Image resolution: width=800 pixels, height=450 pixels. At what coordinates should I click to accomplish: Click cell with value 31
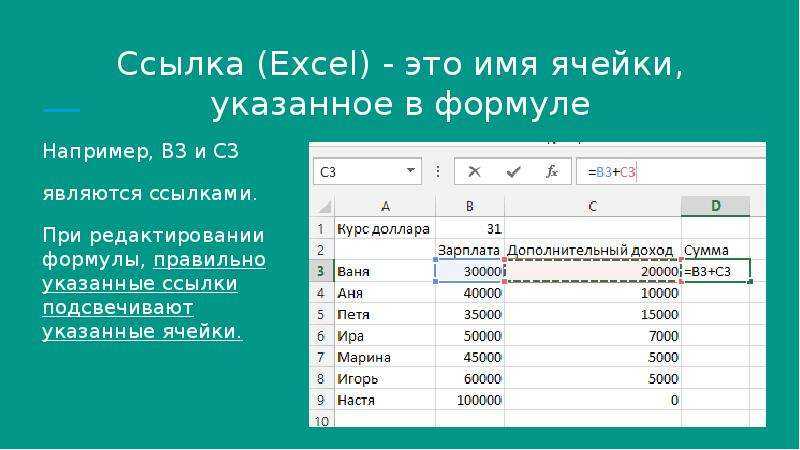470,229
